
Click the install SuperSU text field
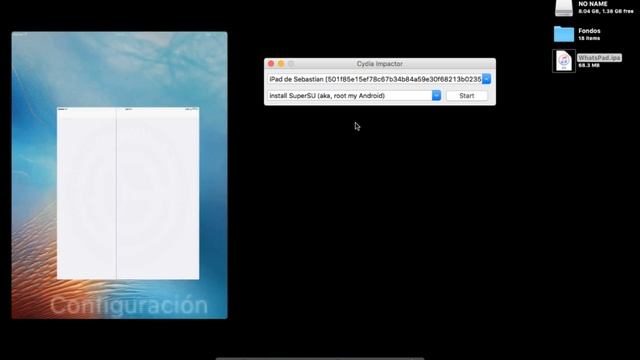tap(350, 96)
